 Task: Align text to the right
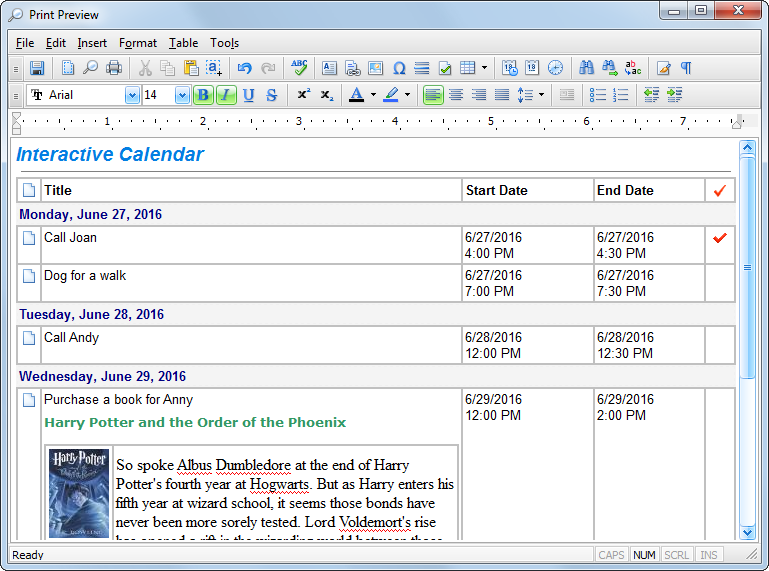[479, 95]
